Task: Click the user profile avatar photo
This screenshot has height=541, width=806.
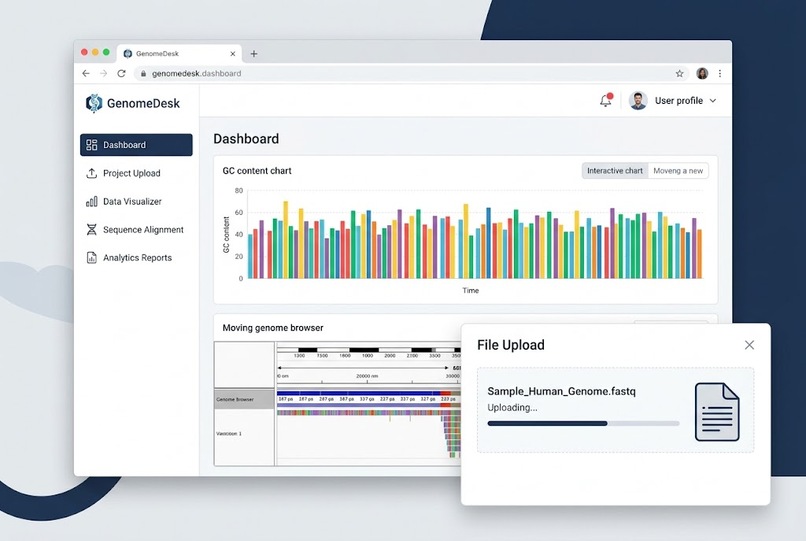Action: [638, 101]
